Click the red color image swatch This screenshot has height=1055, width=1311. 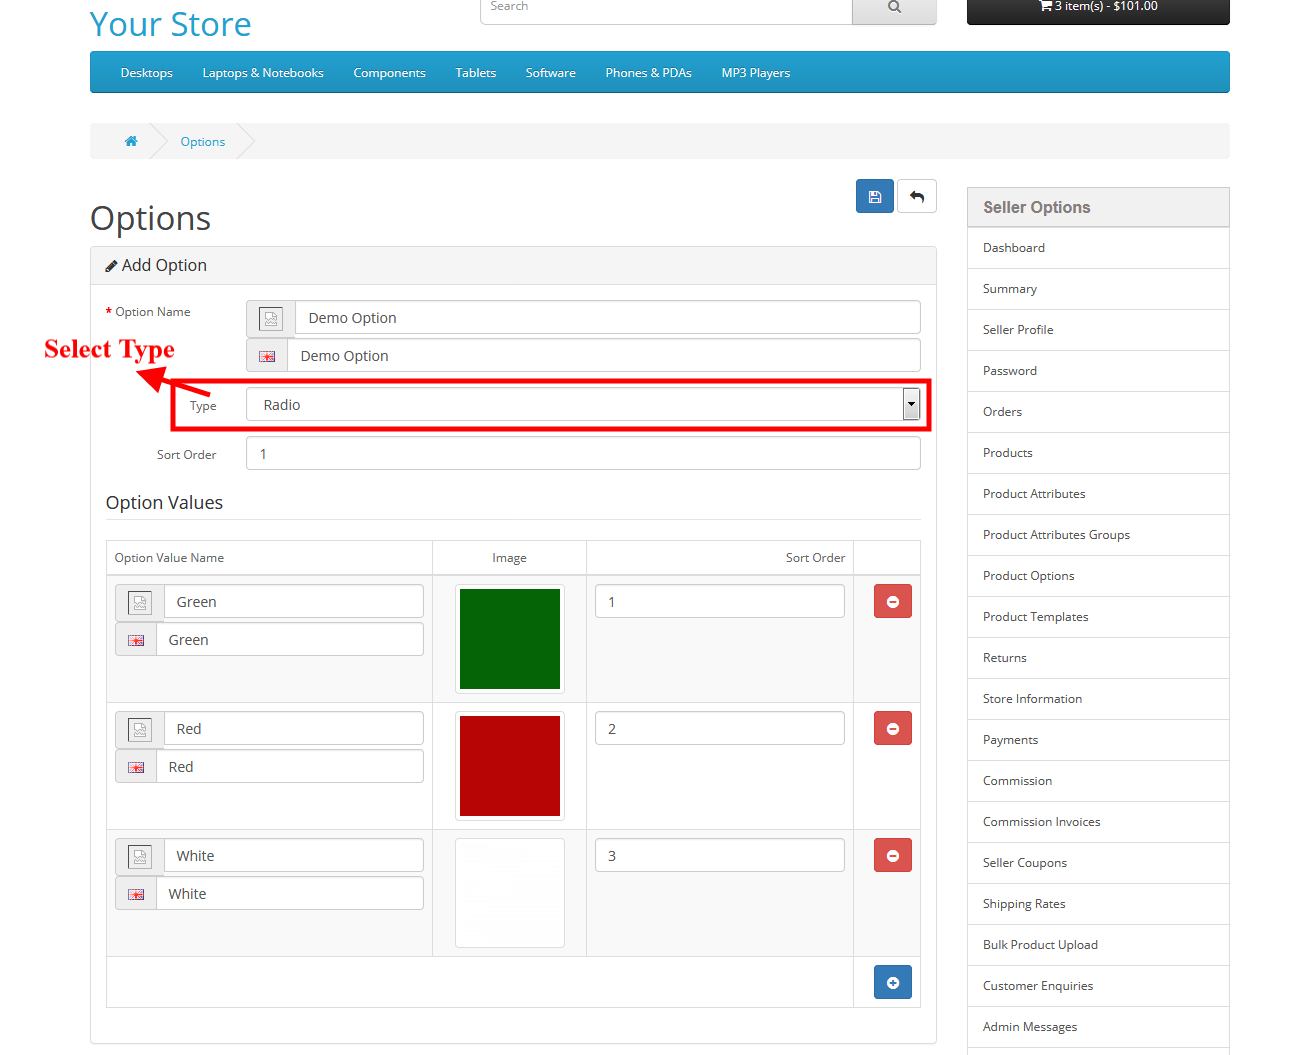coord(510,766)
